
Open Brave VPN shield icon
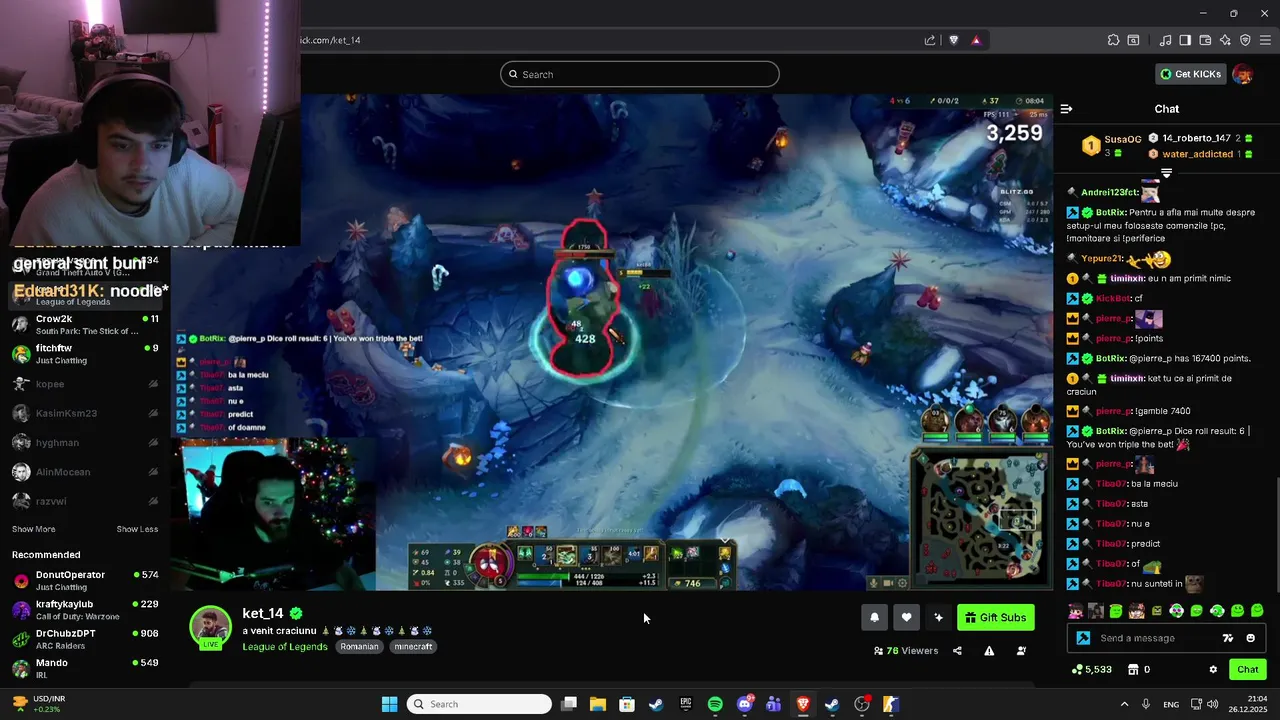click(1245, 40)
